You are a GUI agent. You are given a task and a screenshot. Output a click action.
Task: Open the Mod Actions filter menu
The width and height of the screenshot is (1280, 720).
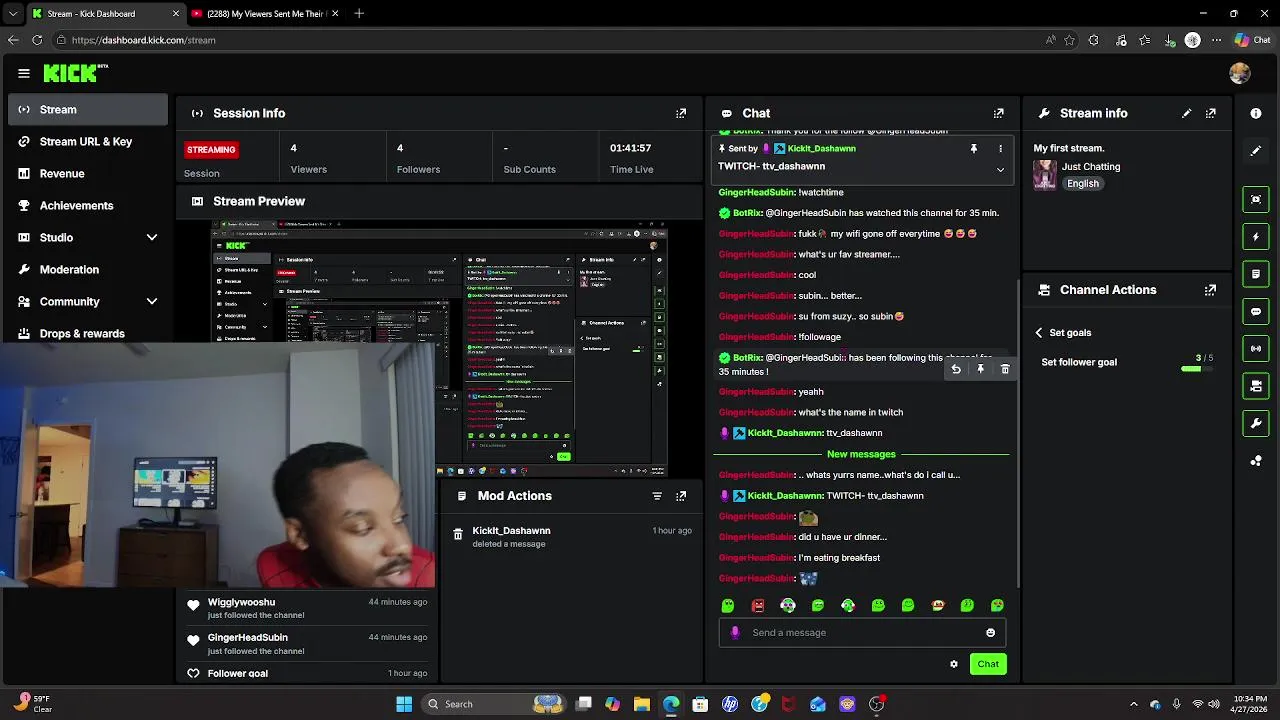pos(657,496)
